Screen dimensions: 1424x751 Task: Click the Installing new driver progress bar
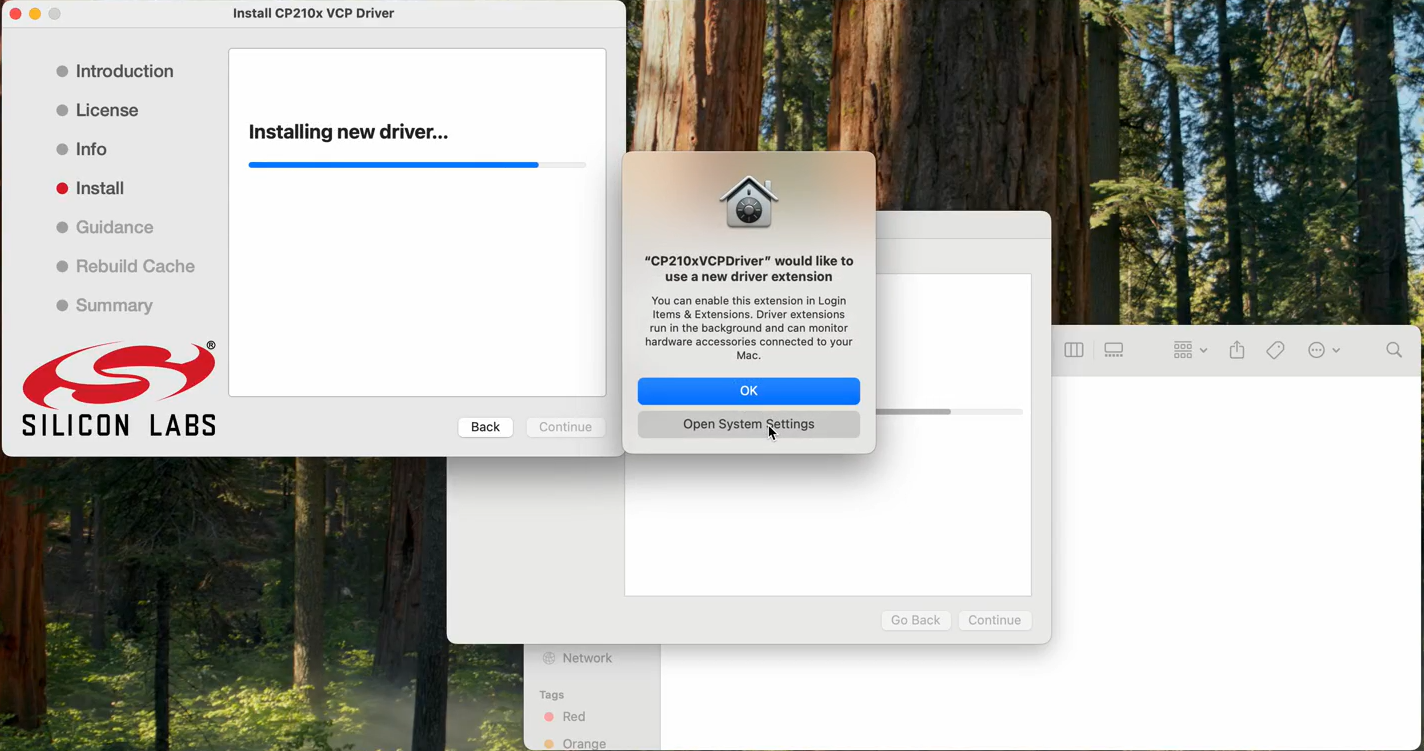tap(417, 165)
